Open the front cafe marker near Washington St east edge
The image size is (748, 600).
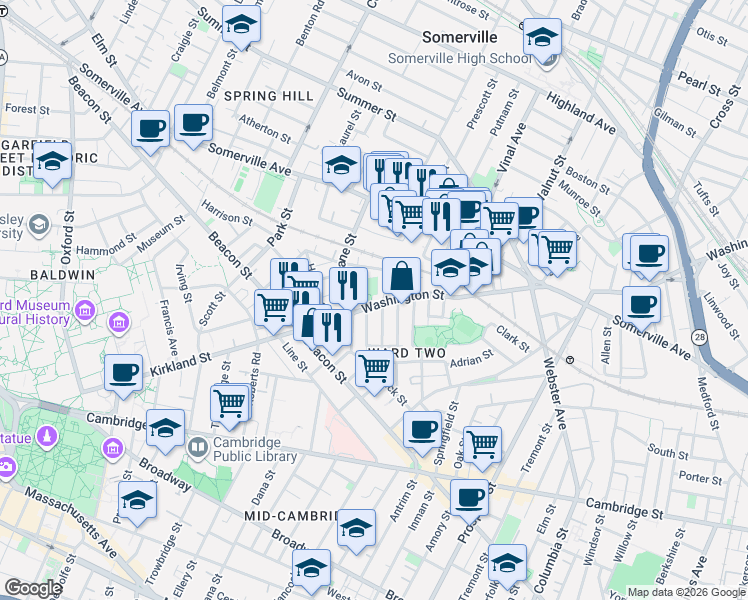tap(649, 256)
